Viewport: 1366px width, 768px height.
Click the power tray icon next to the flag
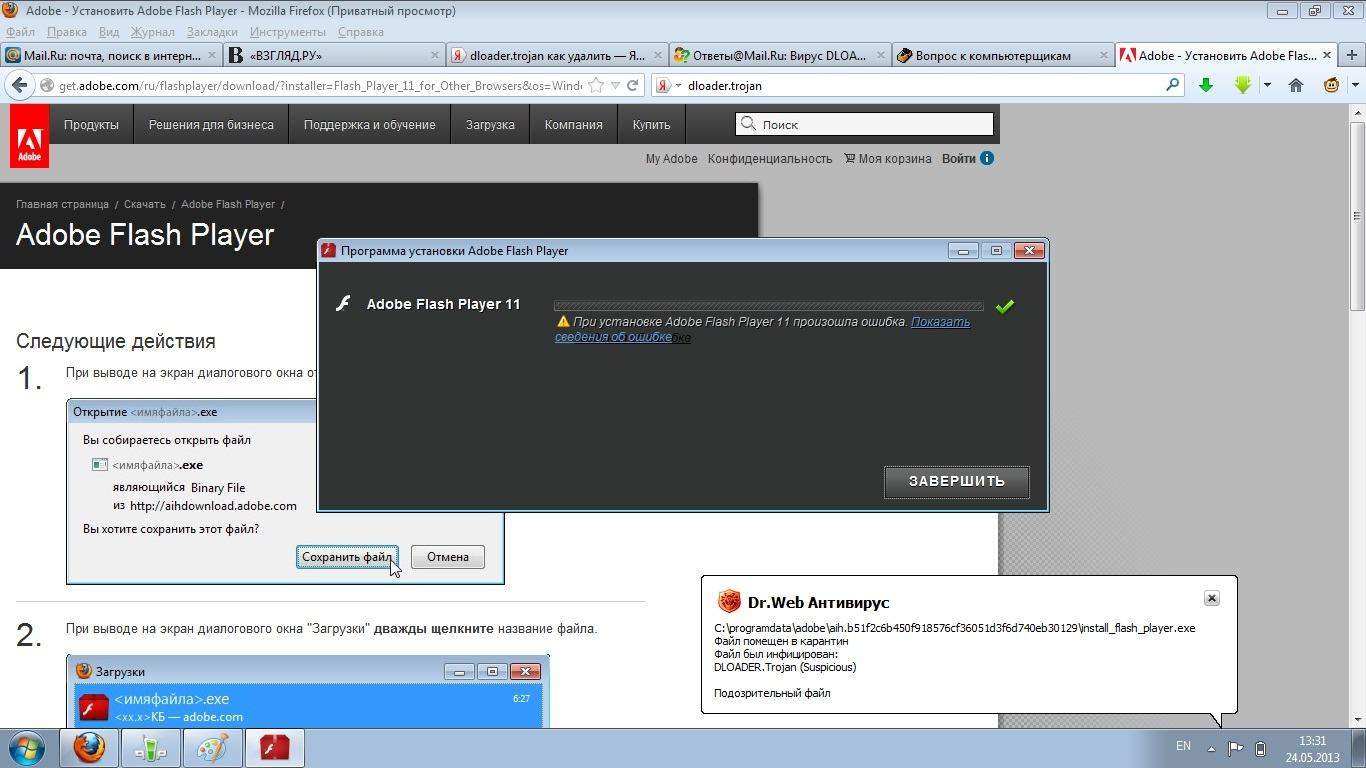click(1261, 748)
